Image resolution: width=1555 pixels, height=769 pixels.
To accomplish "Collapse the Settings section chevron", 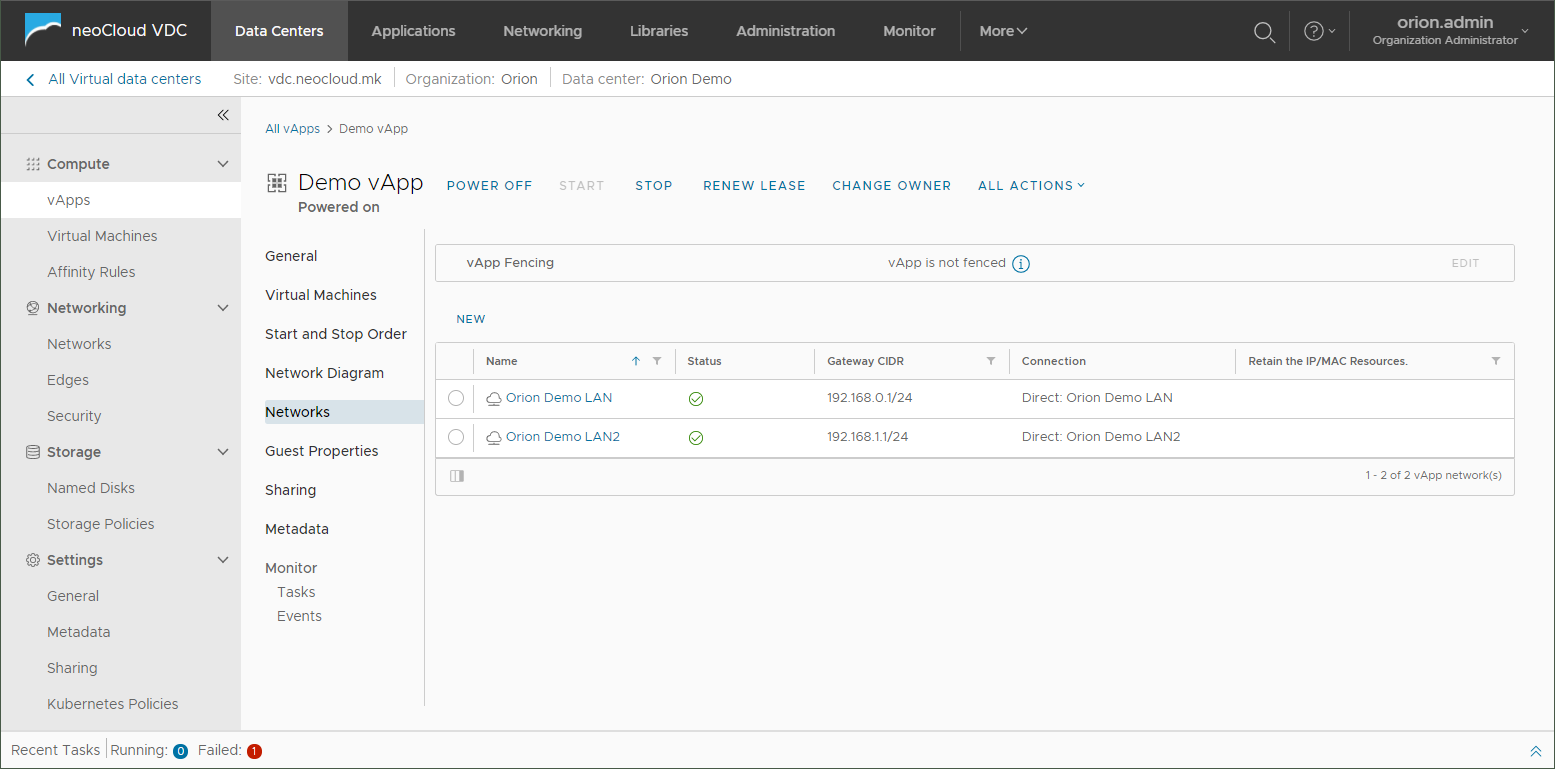I will point(223,560).
